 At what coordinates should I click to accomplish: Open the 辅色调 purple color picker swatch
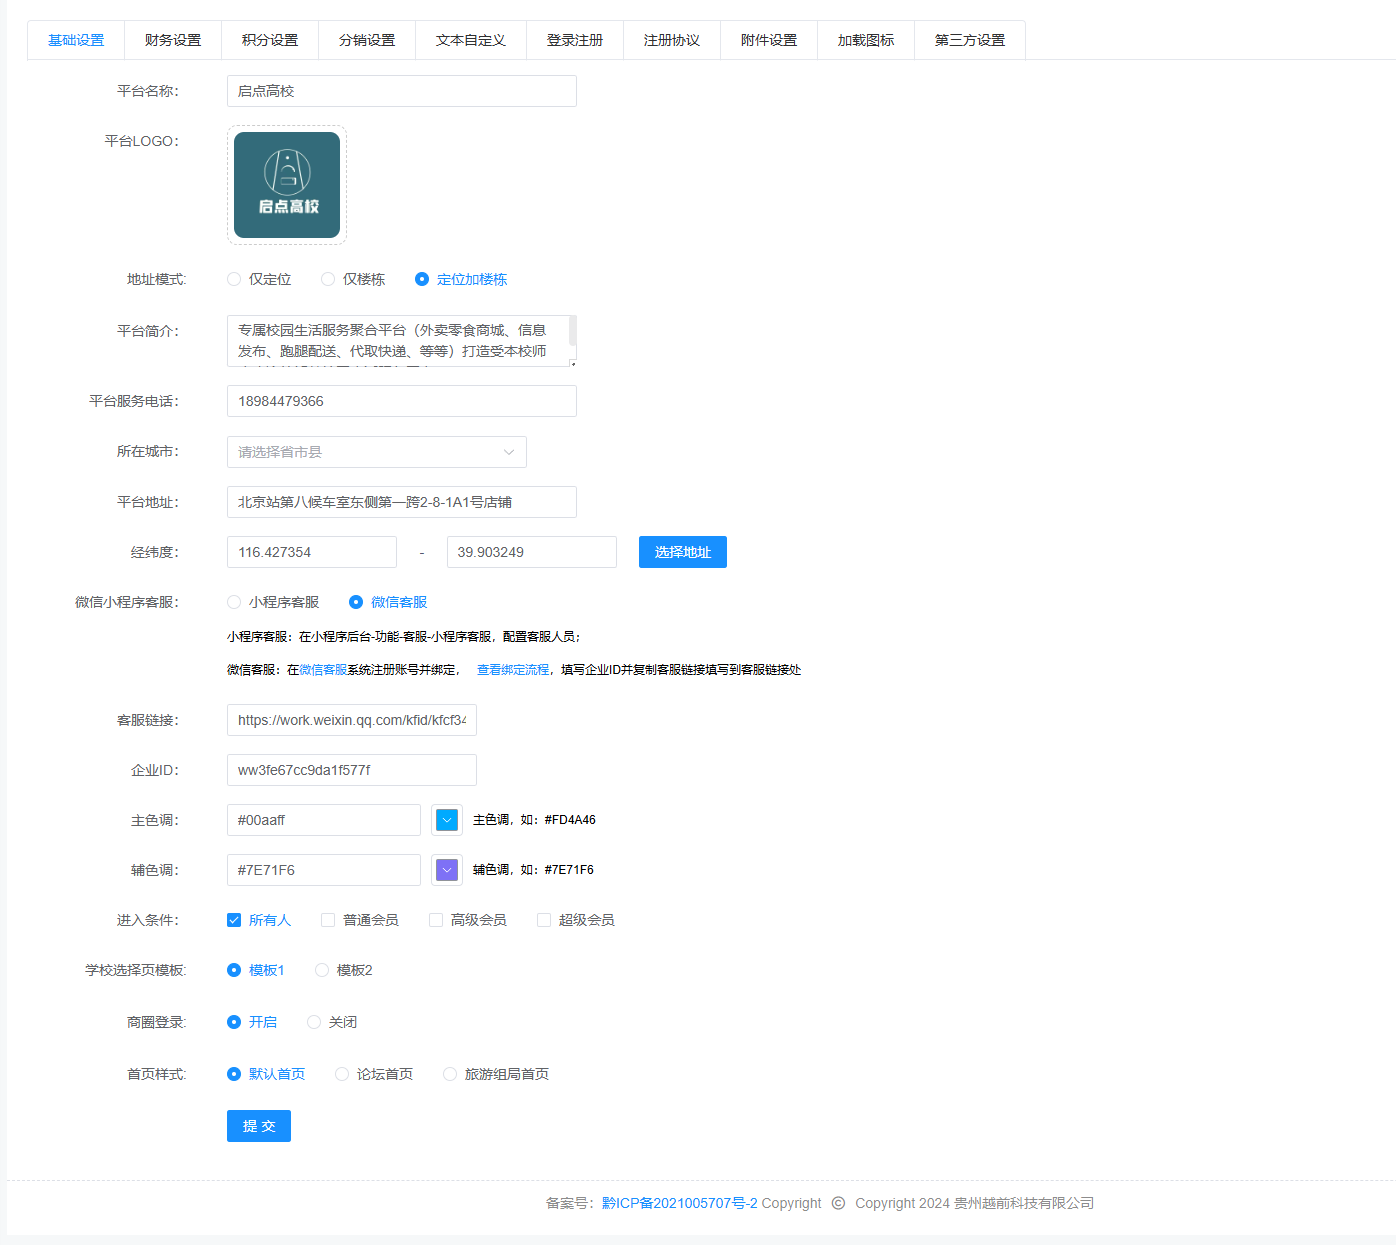tap(447, 870)
